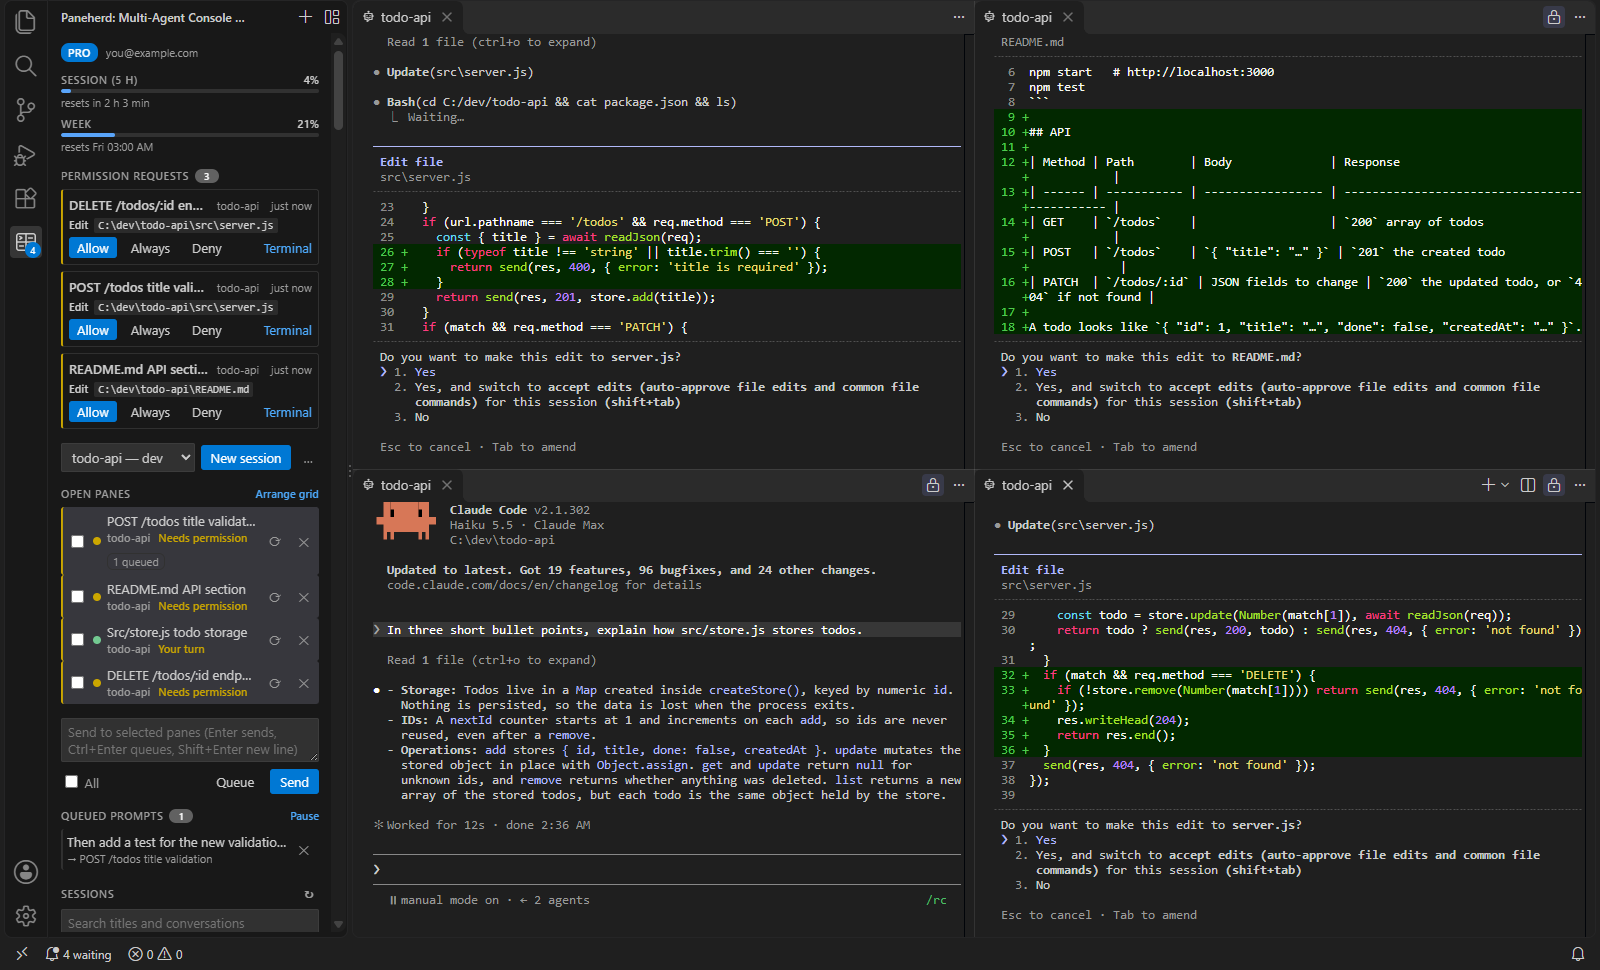Viewport: 1600px width, 970px height.
Task: Remove the queued validation test prompt
Action: 304,850
